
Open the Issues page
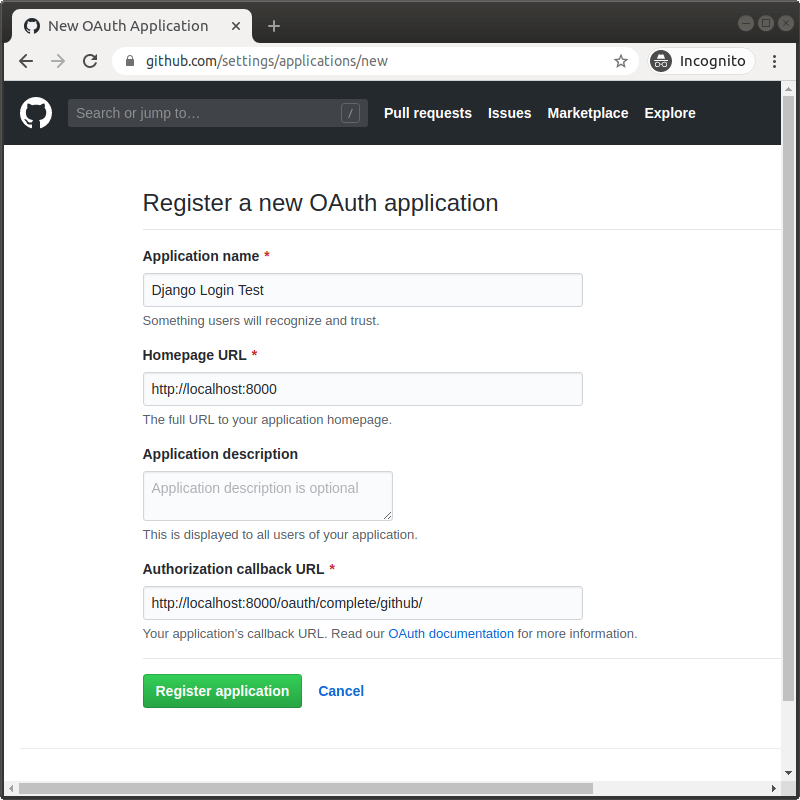[510, 113]
